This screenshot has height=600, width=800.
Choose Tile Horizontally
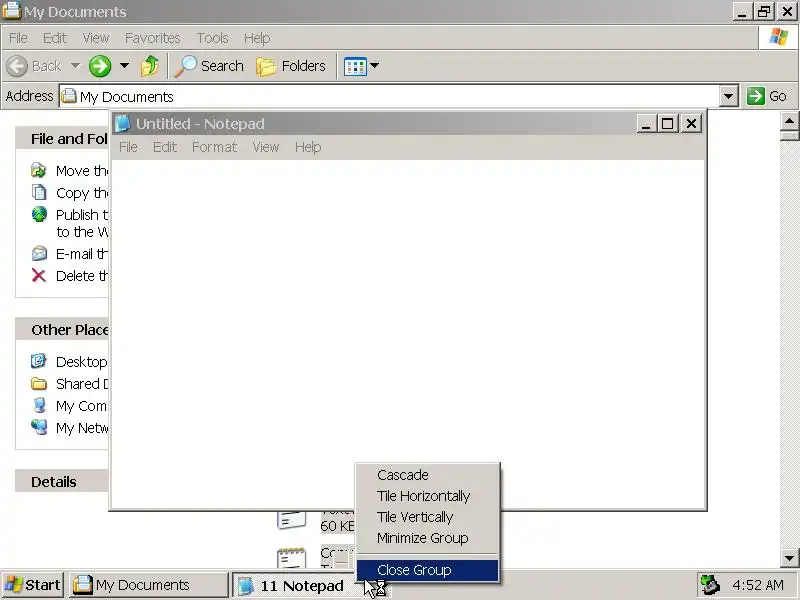coord(428,496)
